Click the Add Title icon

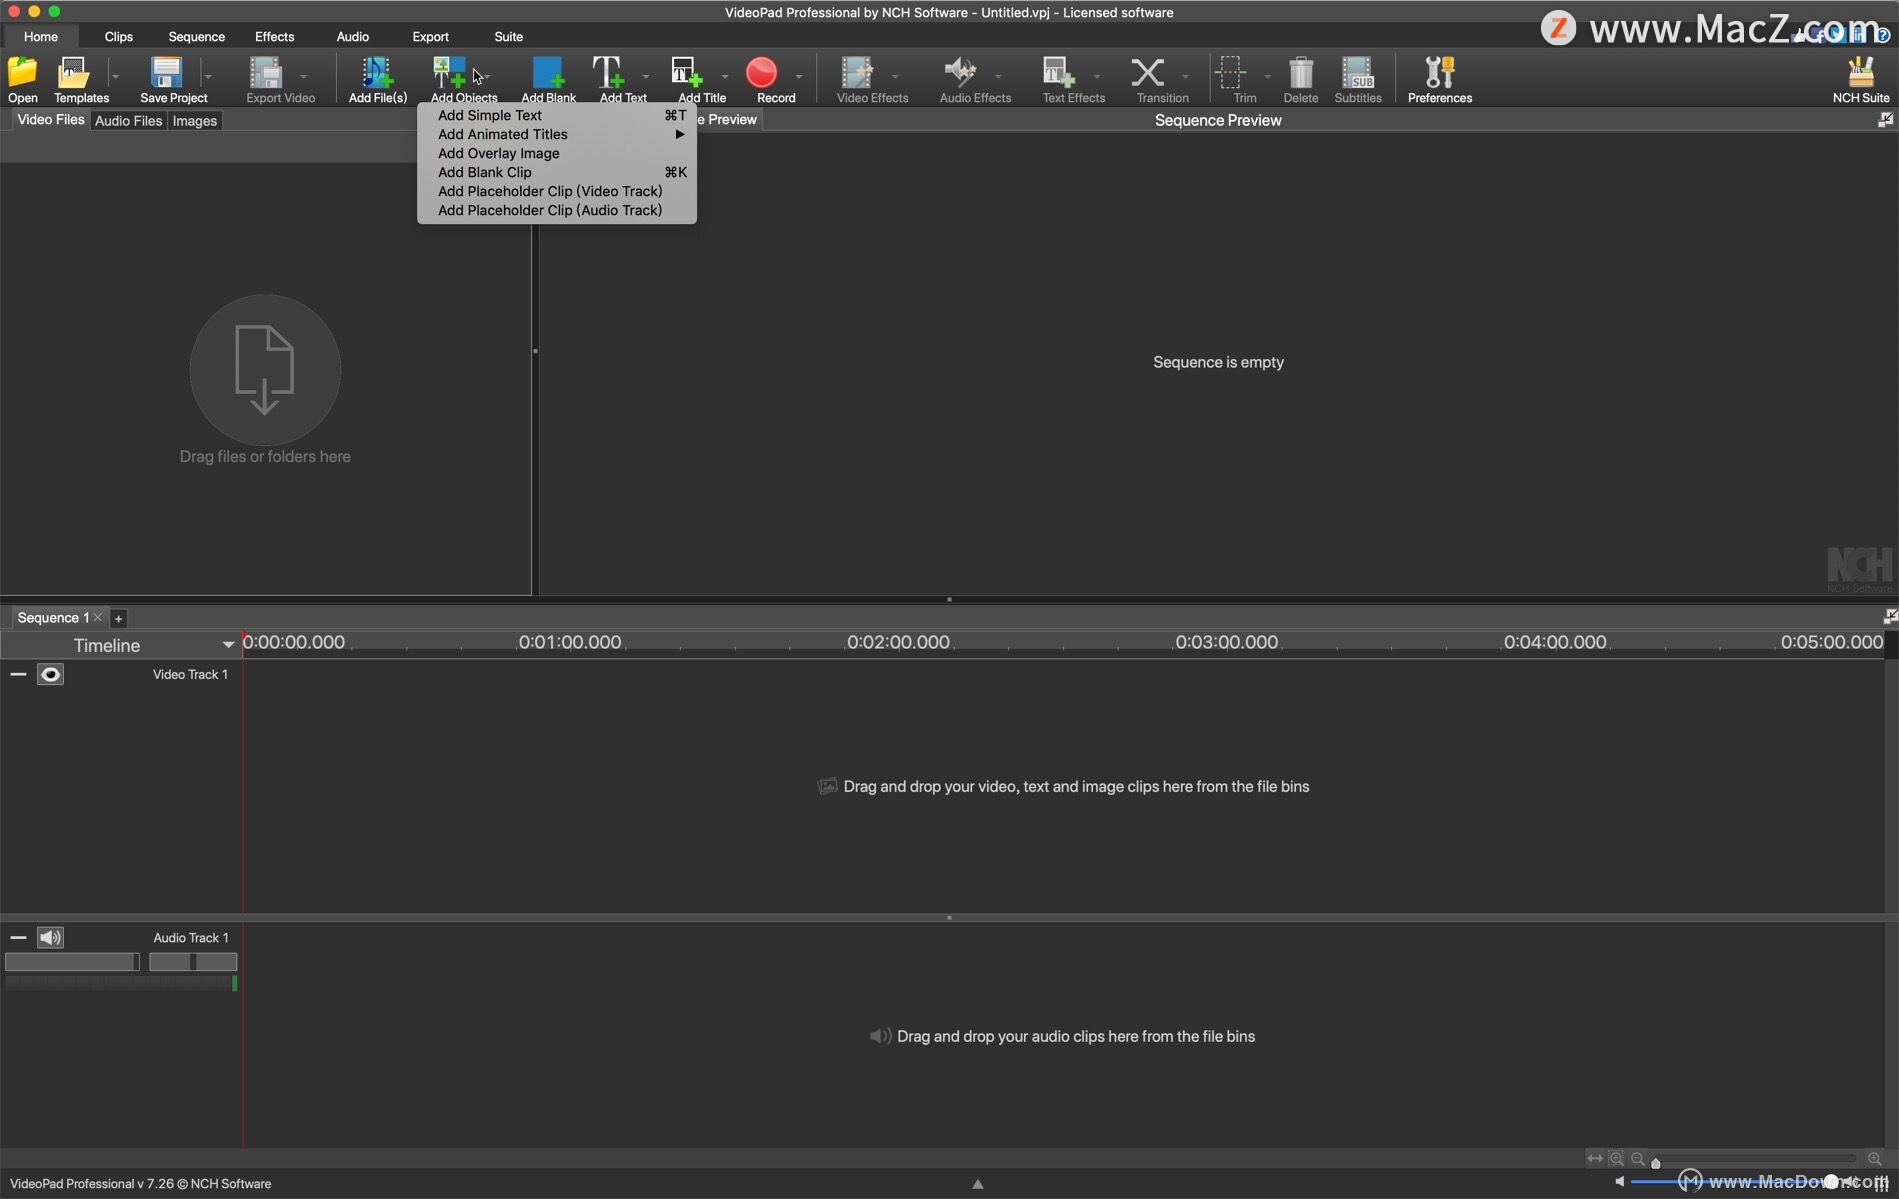[688, 73]
